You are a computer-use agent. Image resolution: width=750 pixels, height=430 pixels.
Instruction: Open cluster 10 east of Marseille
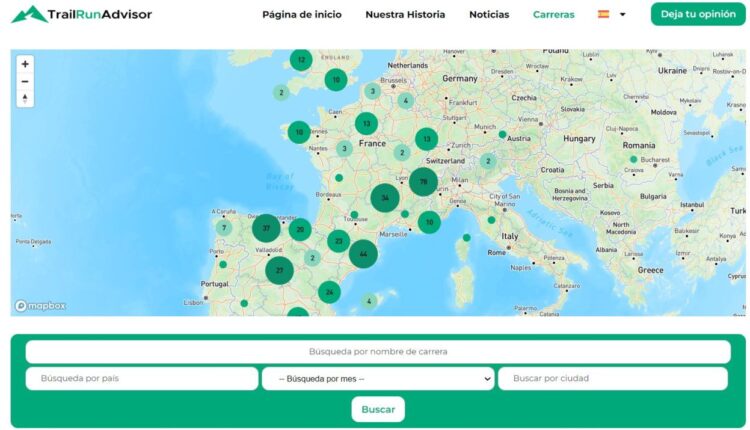click(429, 222)
